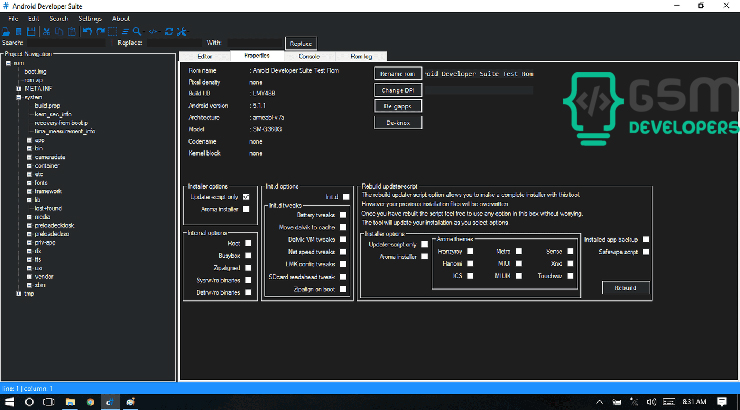Click the copy toolbar icon
This screenshot has width=740, height=410.
pyautogui.click(x=59, y=32)
